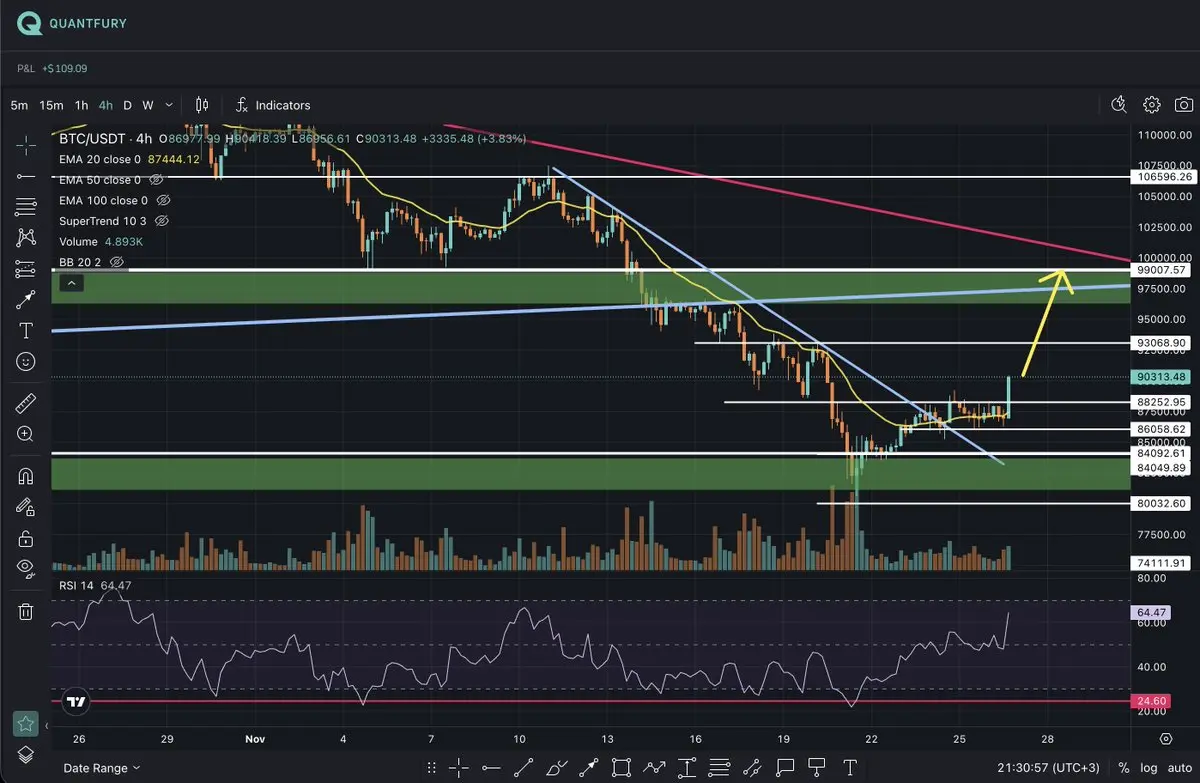Select the price range measure tool in bottom toolbar
Screen dimensions: 1200x783
click(687, 767)
